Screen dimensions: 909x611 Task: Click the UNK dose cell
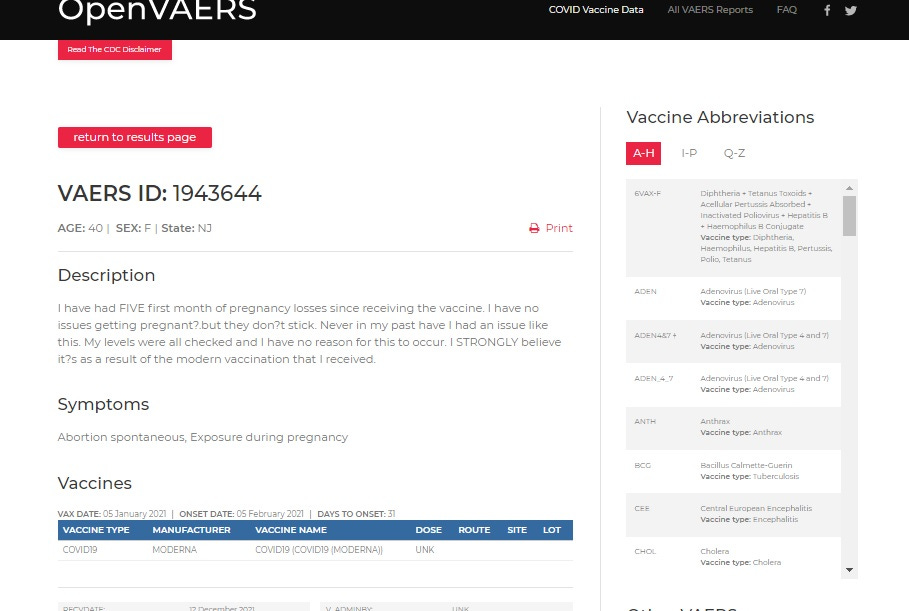424,550
